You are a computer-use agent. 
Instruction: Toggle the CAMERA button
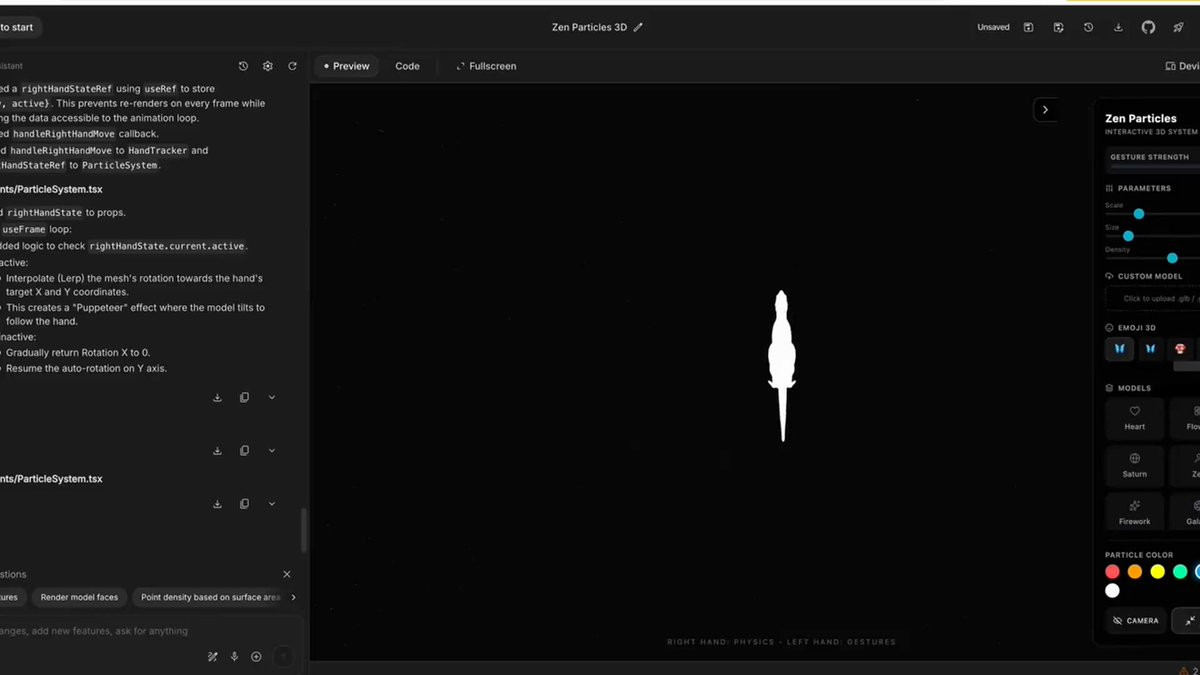(x=1136, y=620)
